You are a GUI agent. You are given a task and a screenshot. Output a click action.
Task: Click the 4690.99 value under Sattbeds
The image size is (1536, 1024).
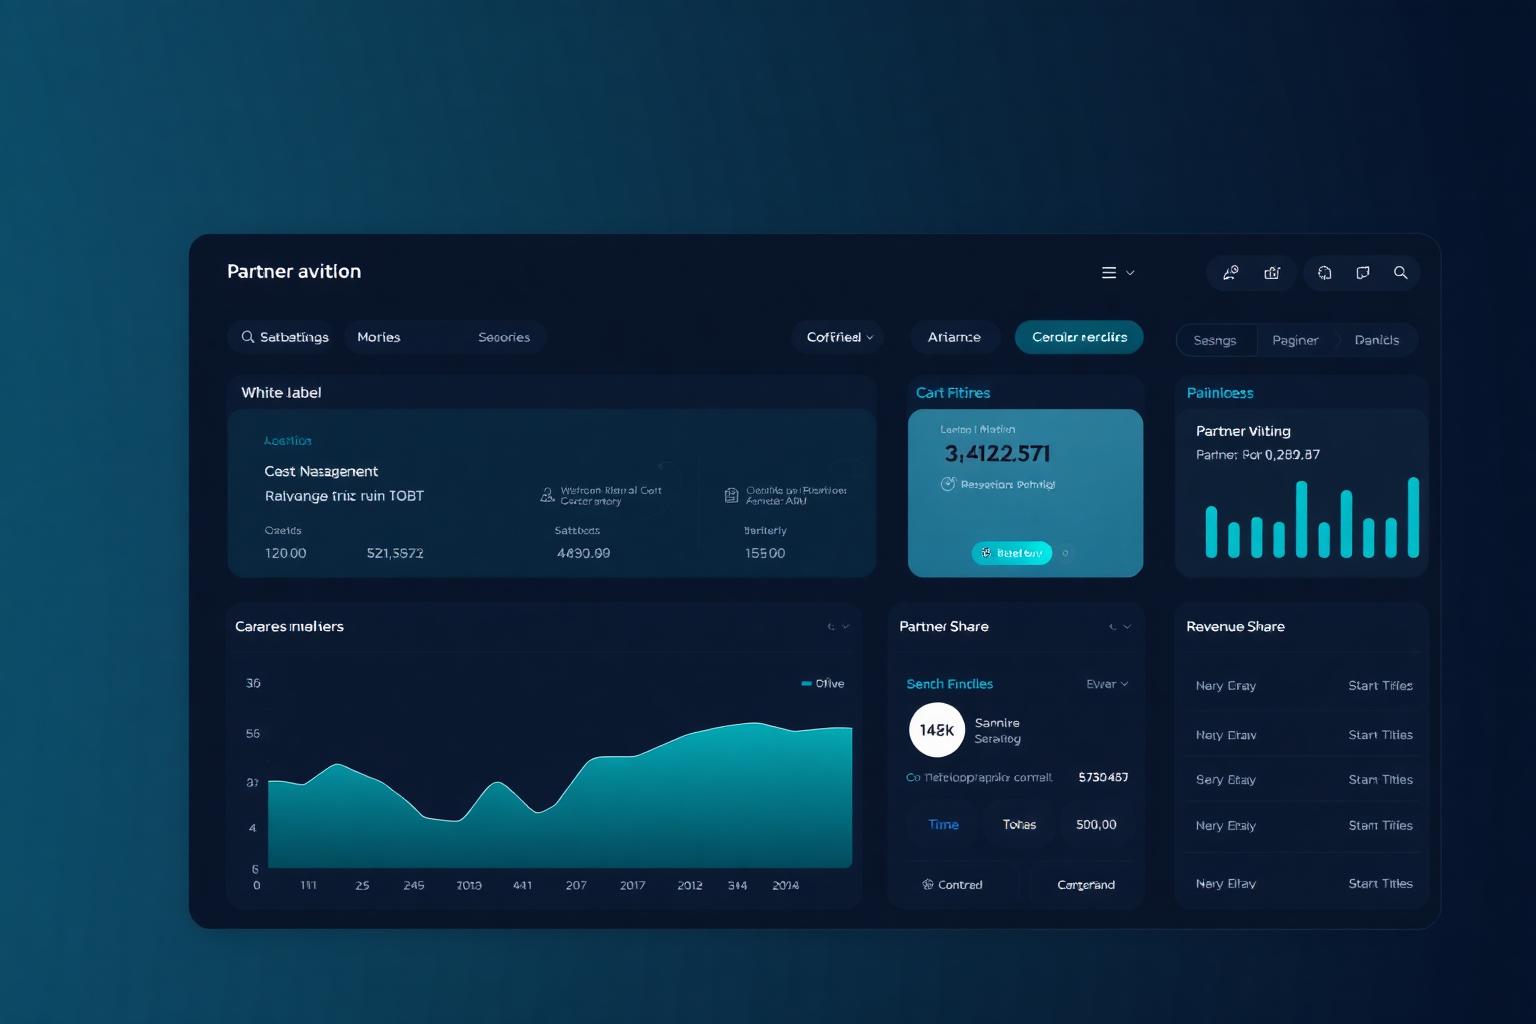tap(583, 553)
